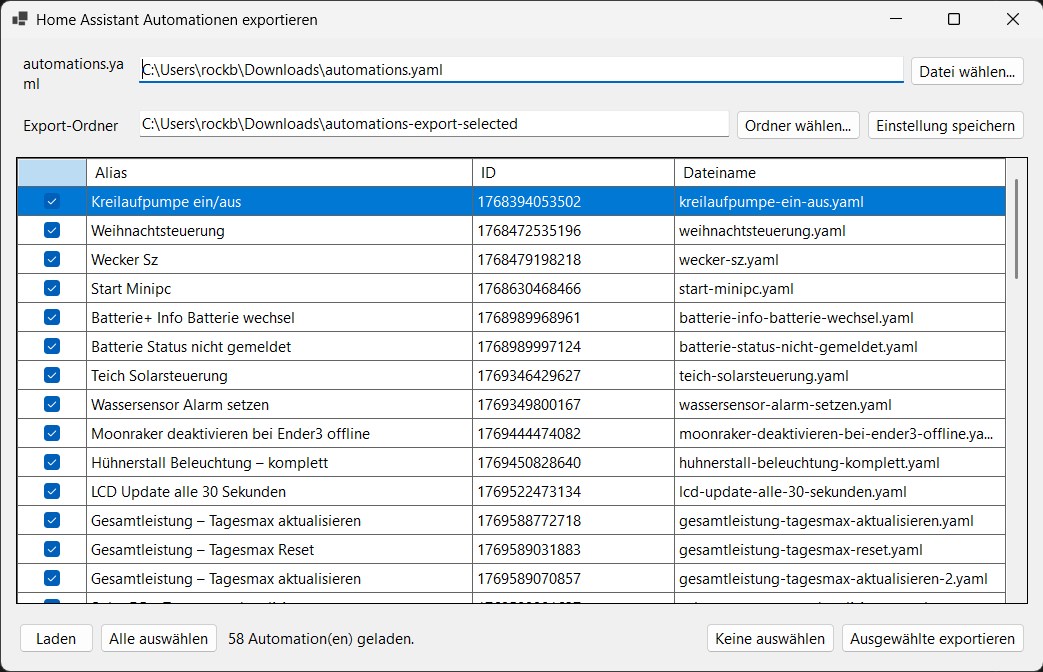
Task: Select ID cell 1769589070857
Action: pos(573,578)
